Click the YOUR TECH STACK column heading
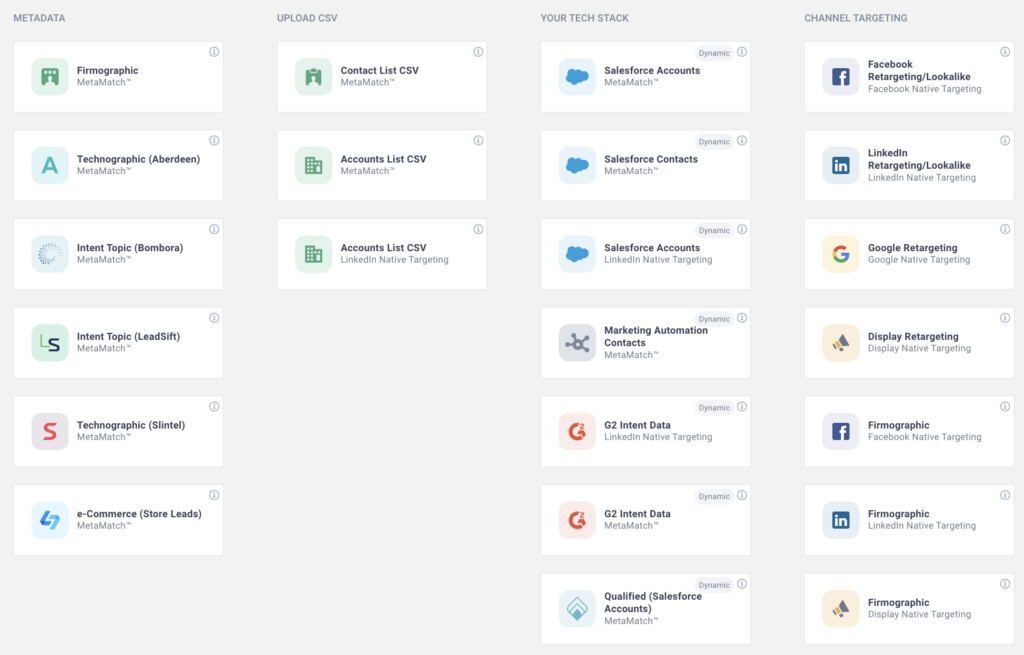 pos(584,18)
